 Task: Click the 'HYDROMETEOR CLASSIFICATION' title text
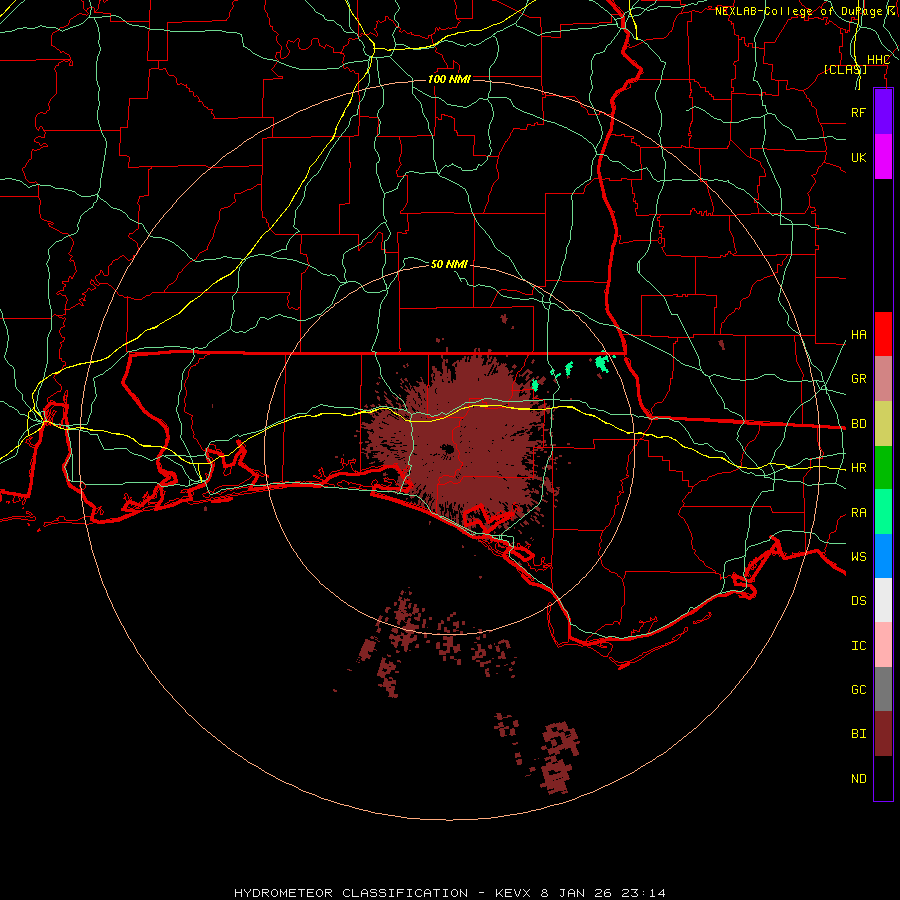click(x=351, y=893)
